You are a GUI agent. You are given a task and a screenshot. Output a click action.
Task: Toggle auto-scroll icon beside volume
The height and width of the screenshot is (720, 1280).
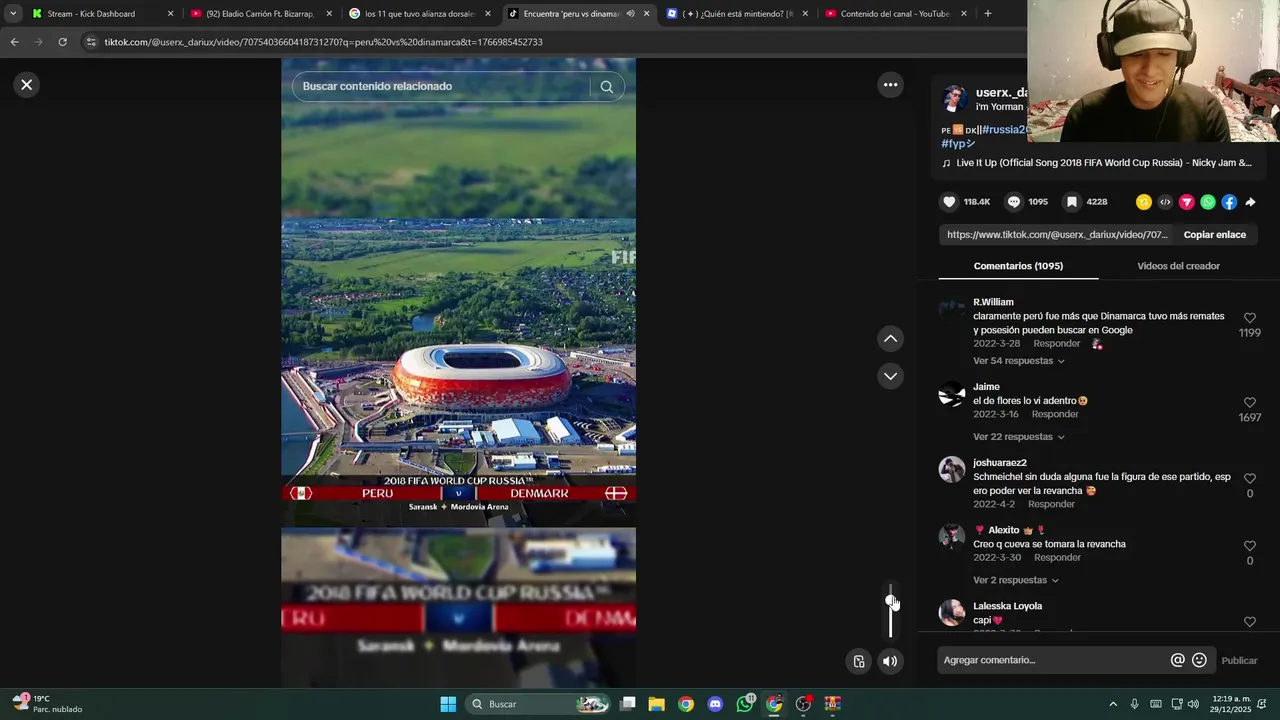858,661
